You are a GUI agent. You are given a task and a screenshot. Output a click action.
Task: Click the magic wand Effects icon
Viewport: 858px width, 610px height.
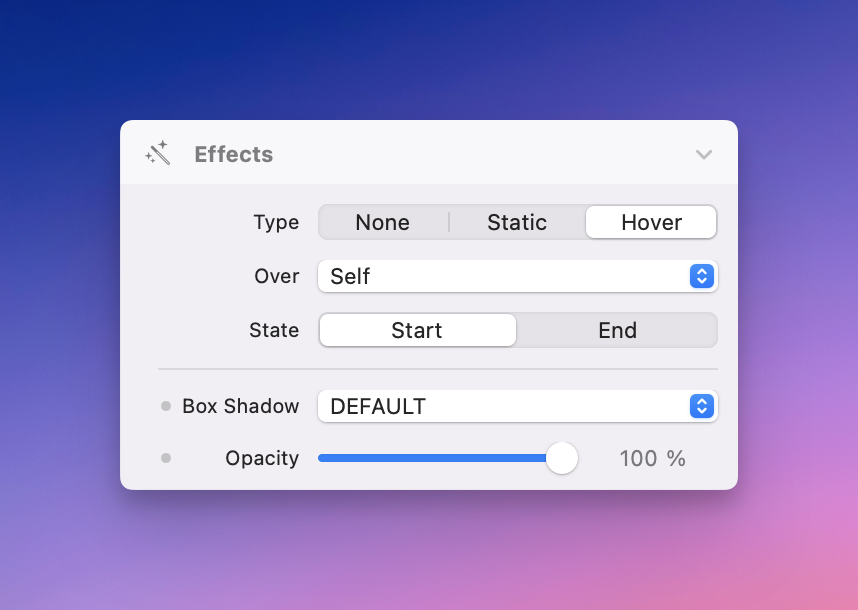(x=158, y=154)
